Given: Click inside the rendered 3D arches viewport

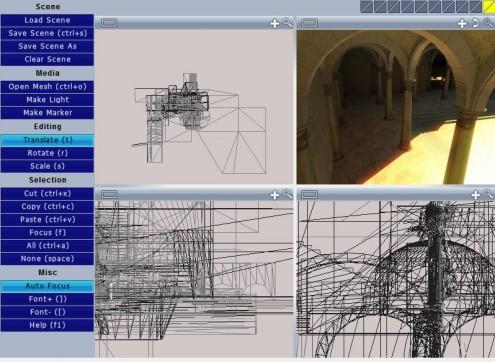Looking at the screenshot, I should click(x=396, y=107).
